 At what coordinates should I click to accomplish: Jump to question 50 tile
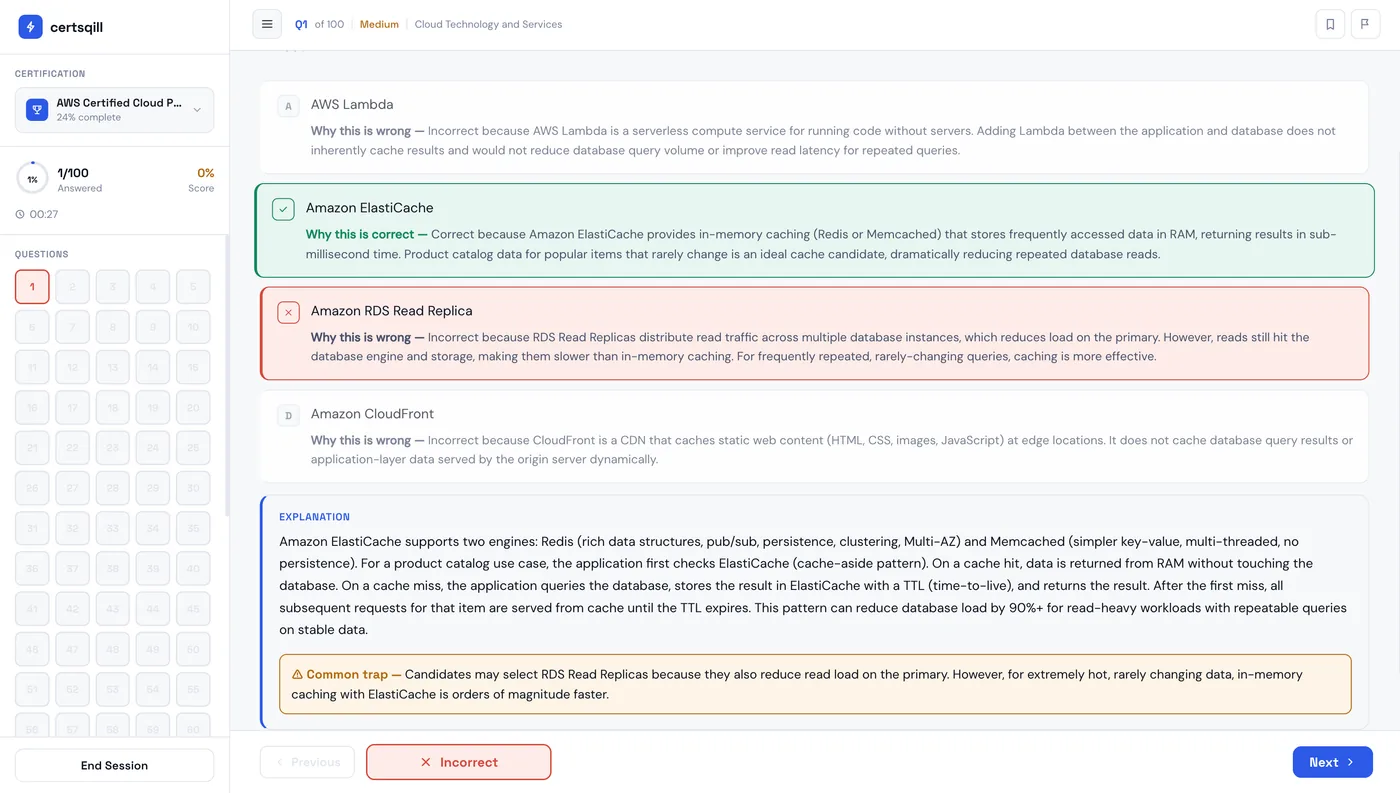tap(193, 649)
